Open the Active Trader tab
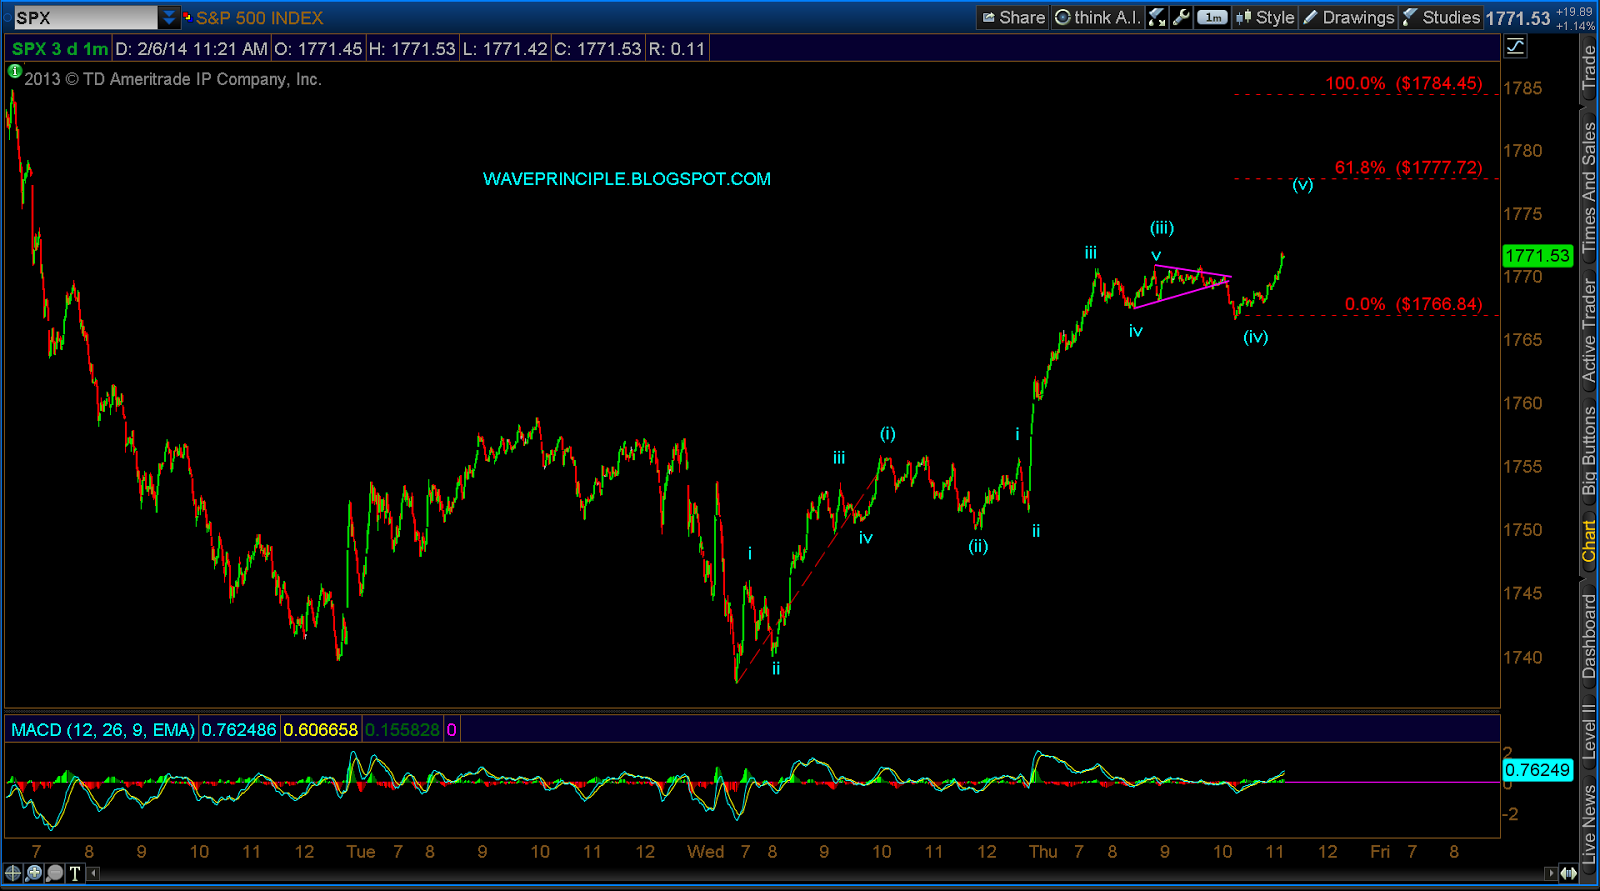 click(1589, 330)
